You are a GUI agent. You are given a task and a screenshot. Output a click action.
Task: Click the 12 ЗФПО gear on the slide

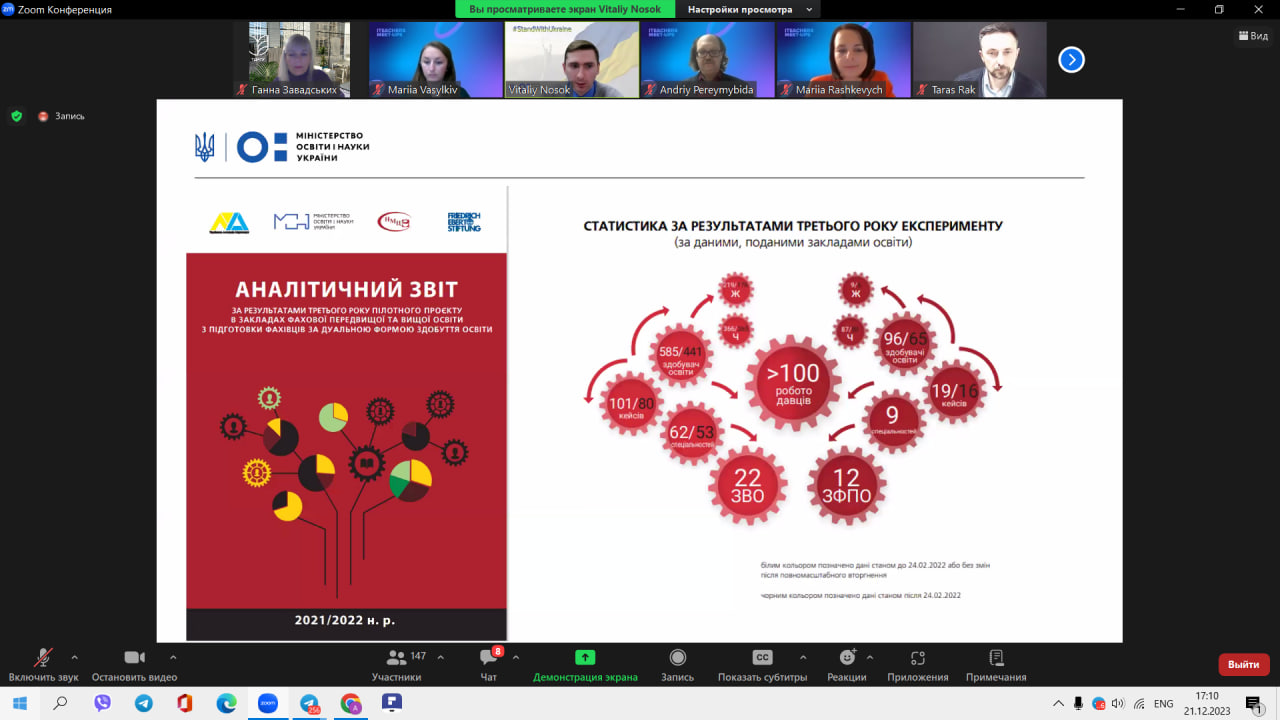pos(846,486)
